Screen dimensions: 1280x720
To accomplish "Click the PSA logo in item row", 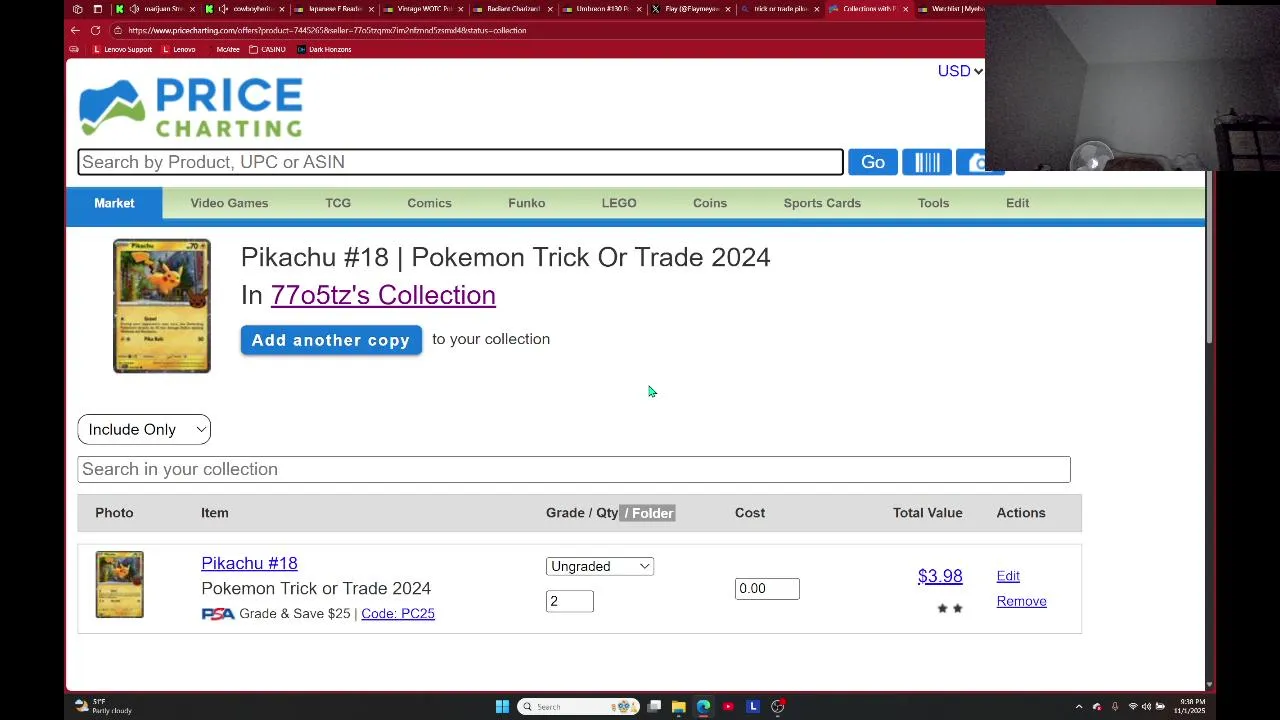I will click(x=218, y=614).
